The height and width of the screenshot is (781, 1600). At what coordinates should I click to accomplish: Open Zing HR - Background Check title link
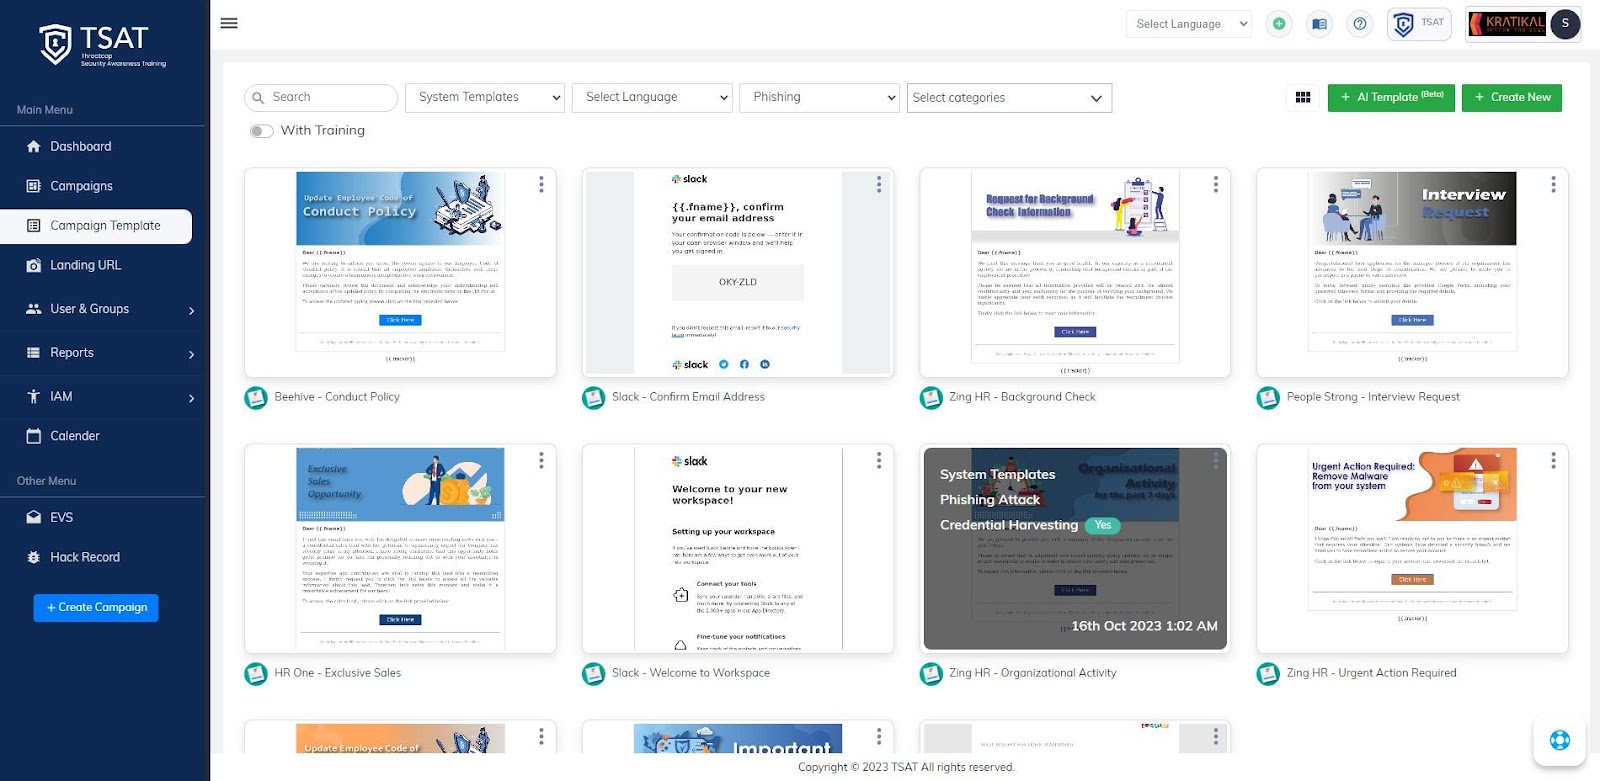coord(1022,398)
